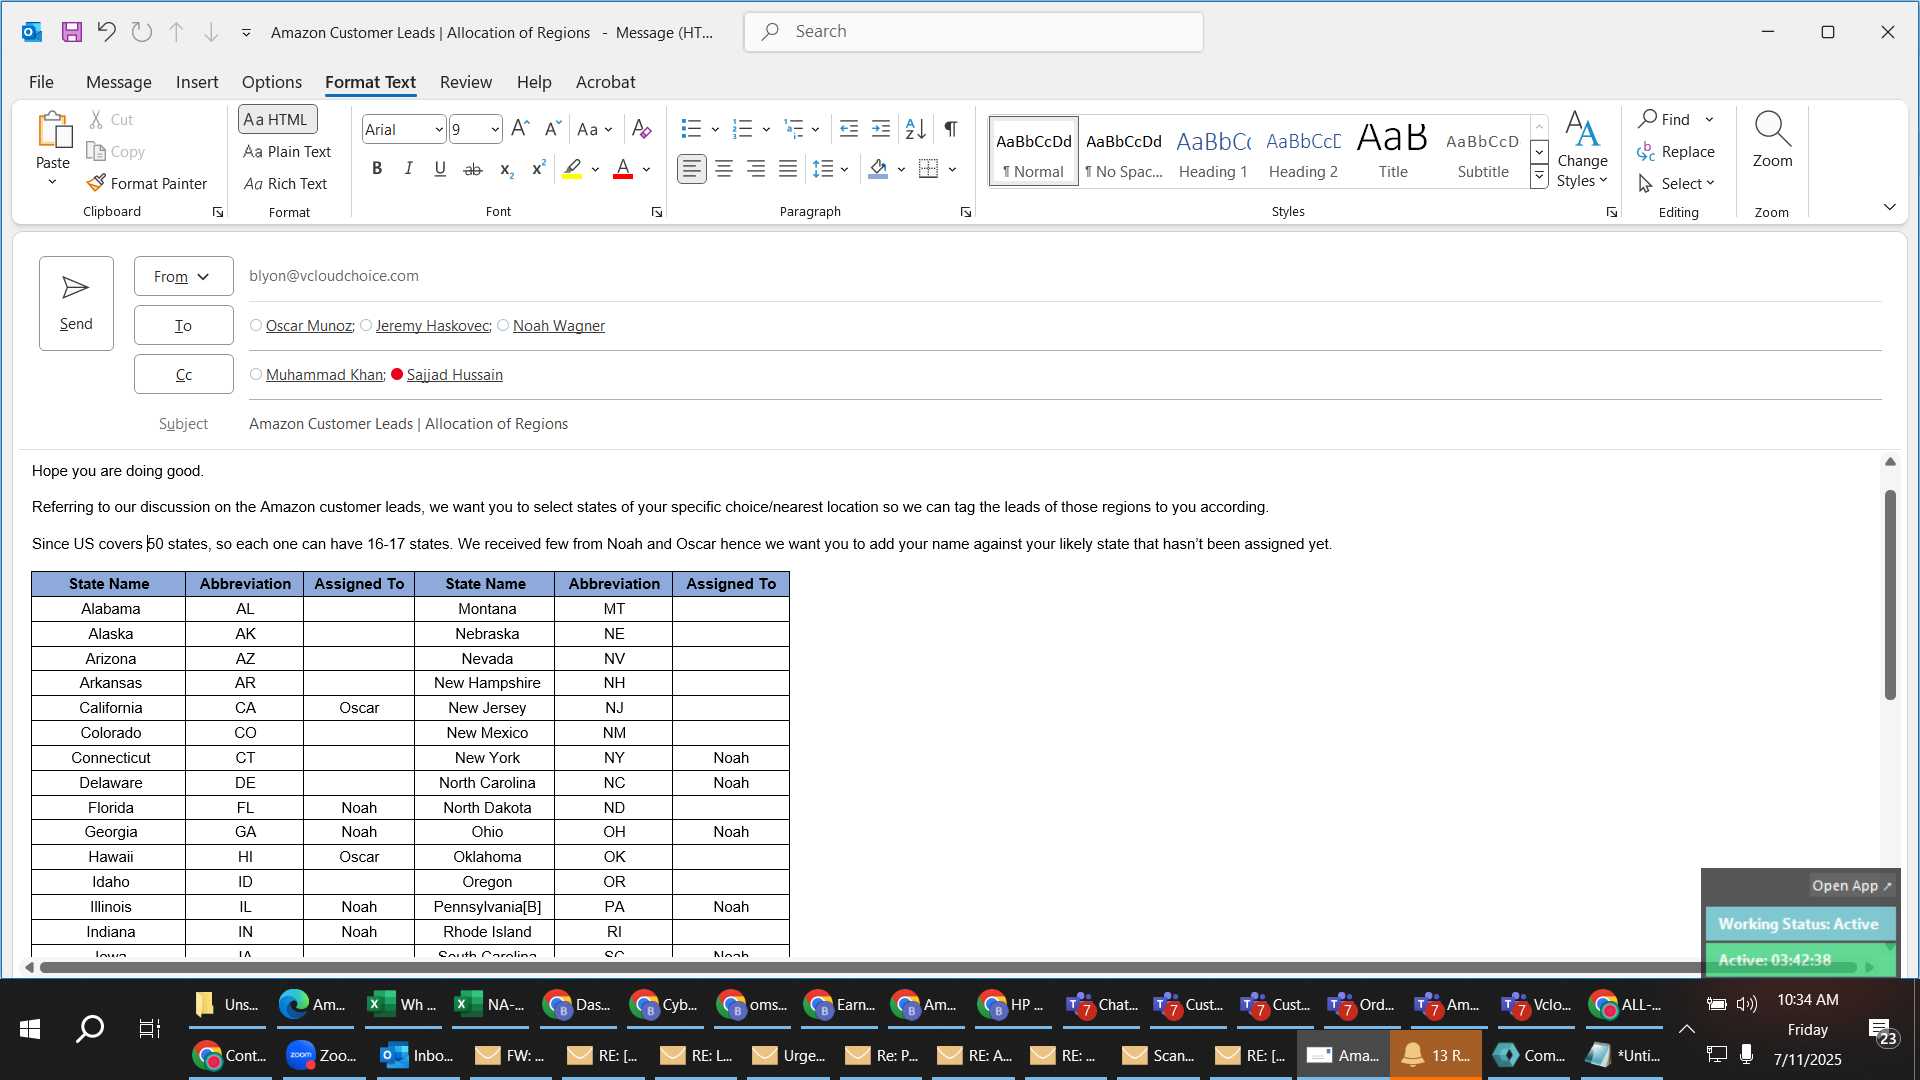Switch to the Message tab
This screenshot has height=1080, width=1920.
119,82
